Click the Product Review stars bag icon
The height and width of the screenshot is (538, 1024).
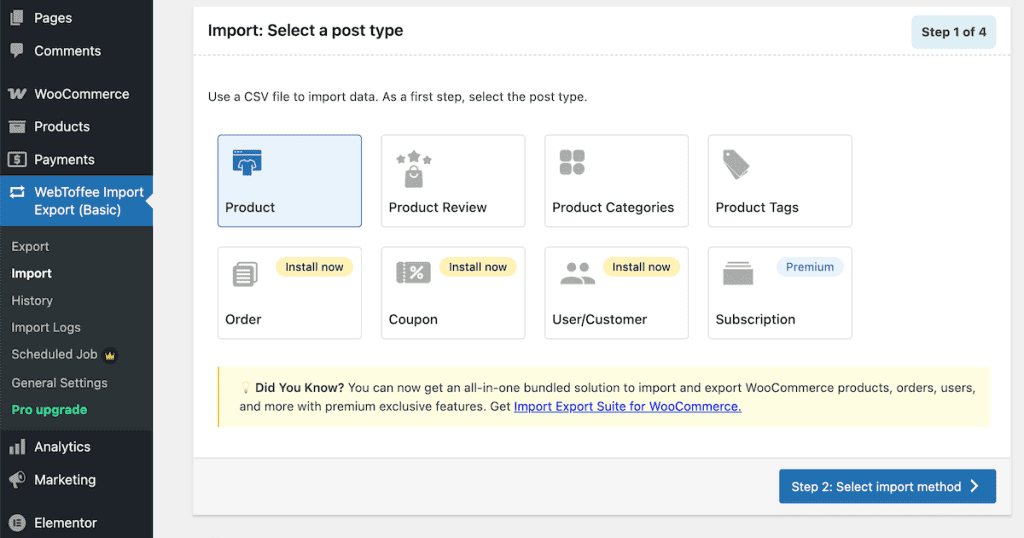pos(413,169)
